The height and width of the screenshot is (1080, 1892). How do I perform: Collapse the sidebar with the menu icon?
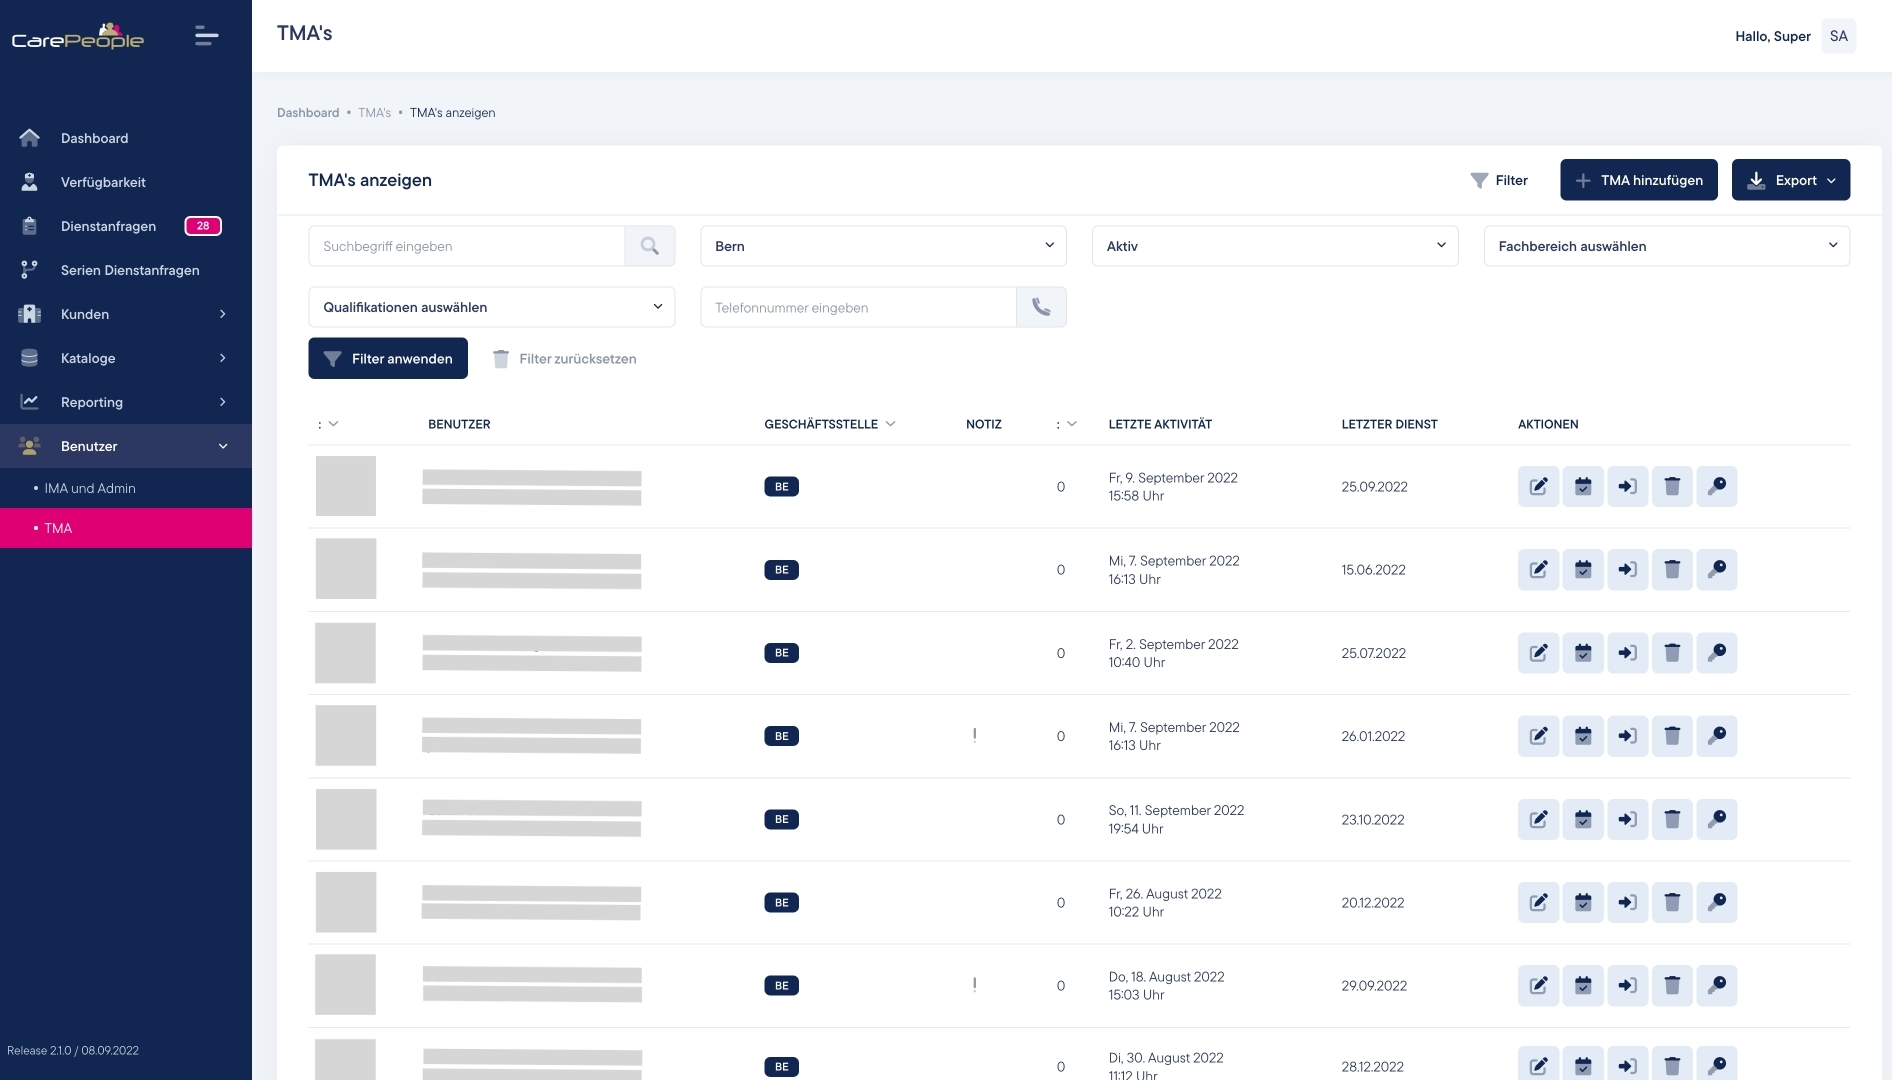[x=206, y=36]
